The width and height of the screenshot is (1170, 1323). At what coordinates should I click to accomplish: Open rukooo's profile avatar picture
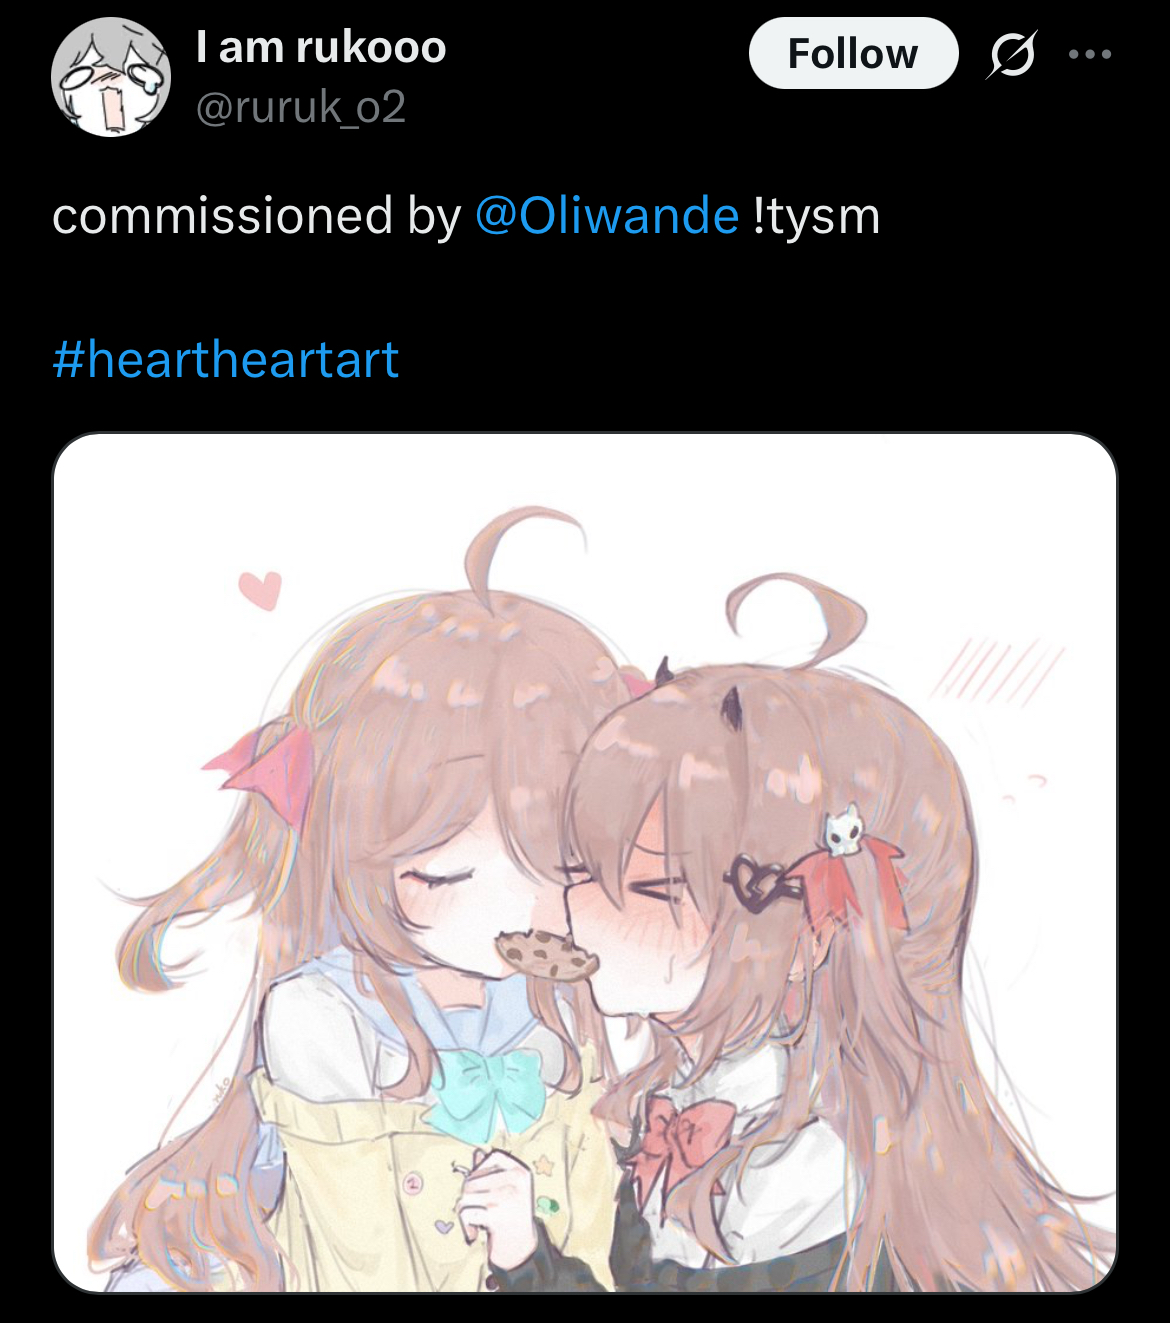[111, 77]
